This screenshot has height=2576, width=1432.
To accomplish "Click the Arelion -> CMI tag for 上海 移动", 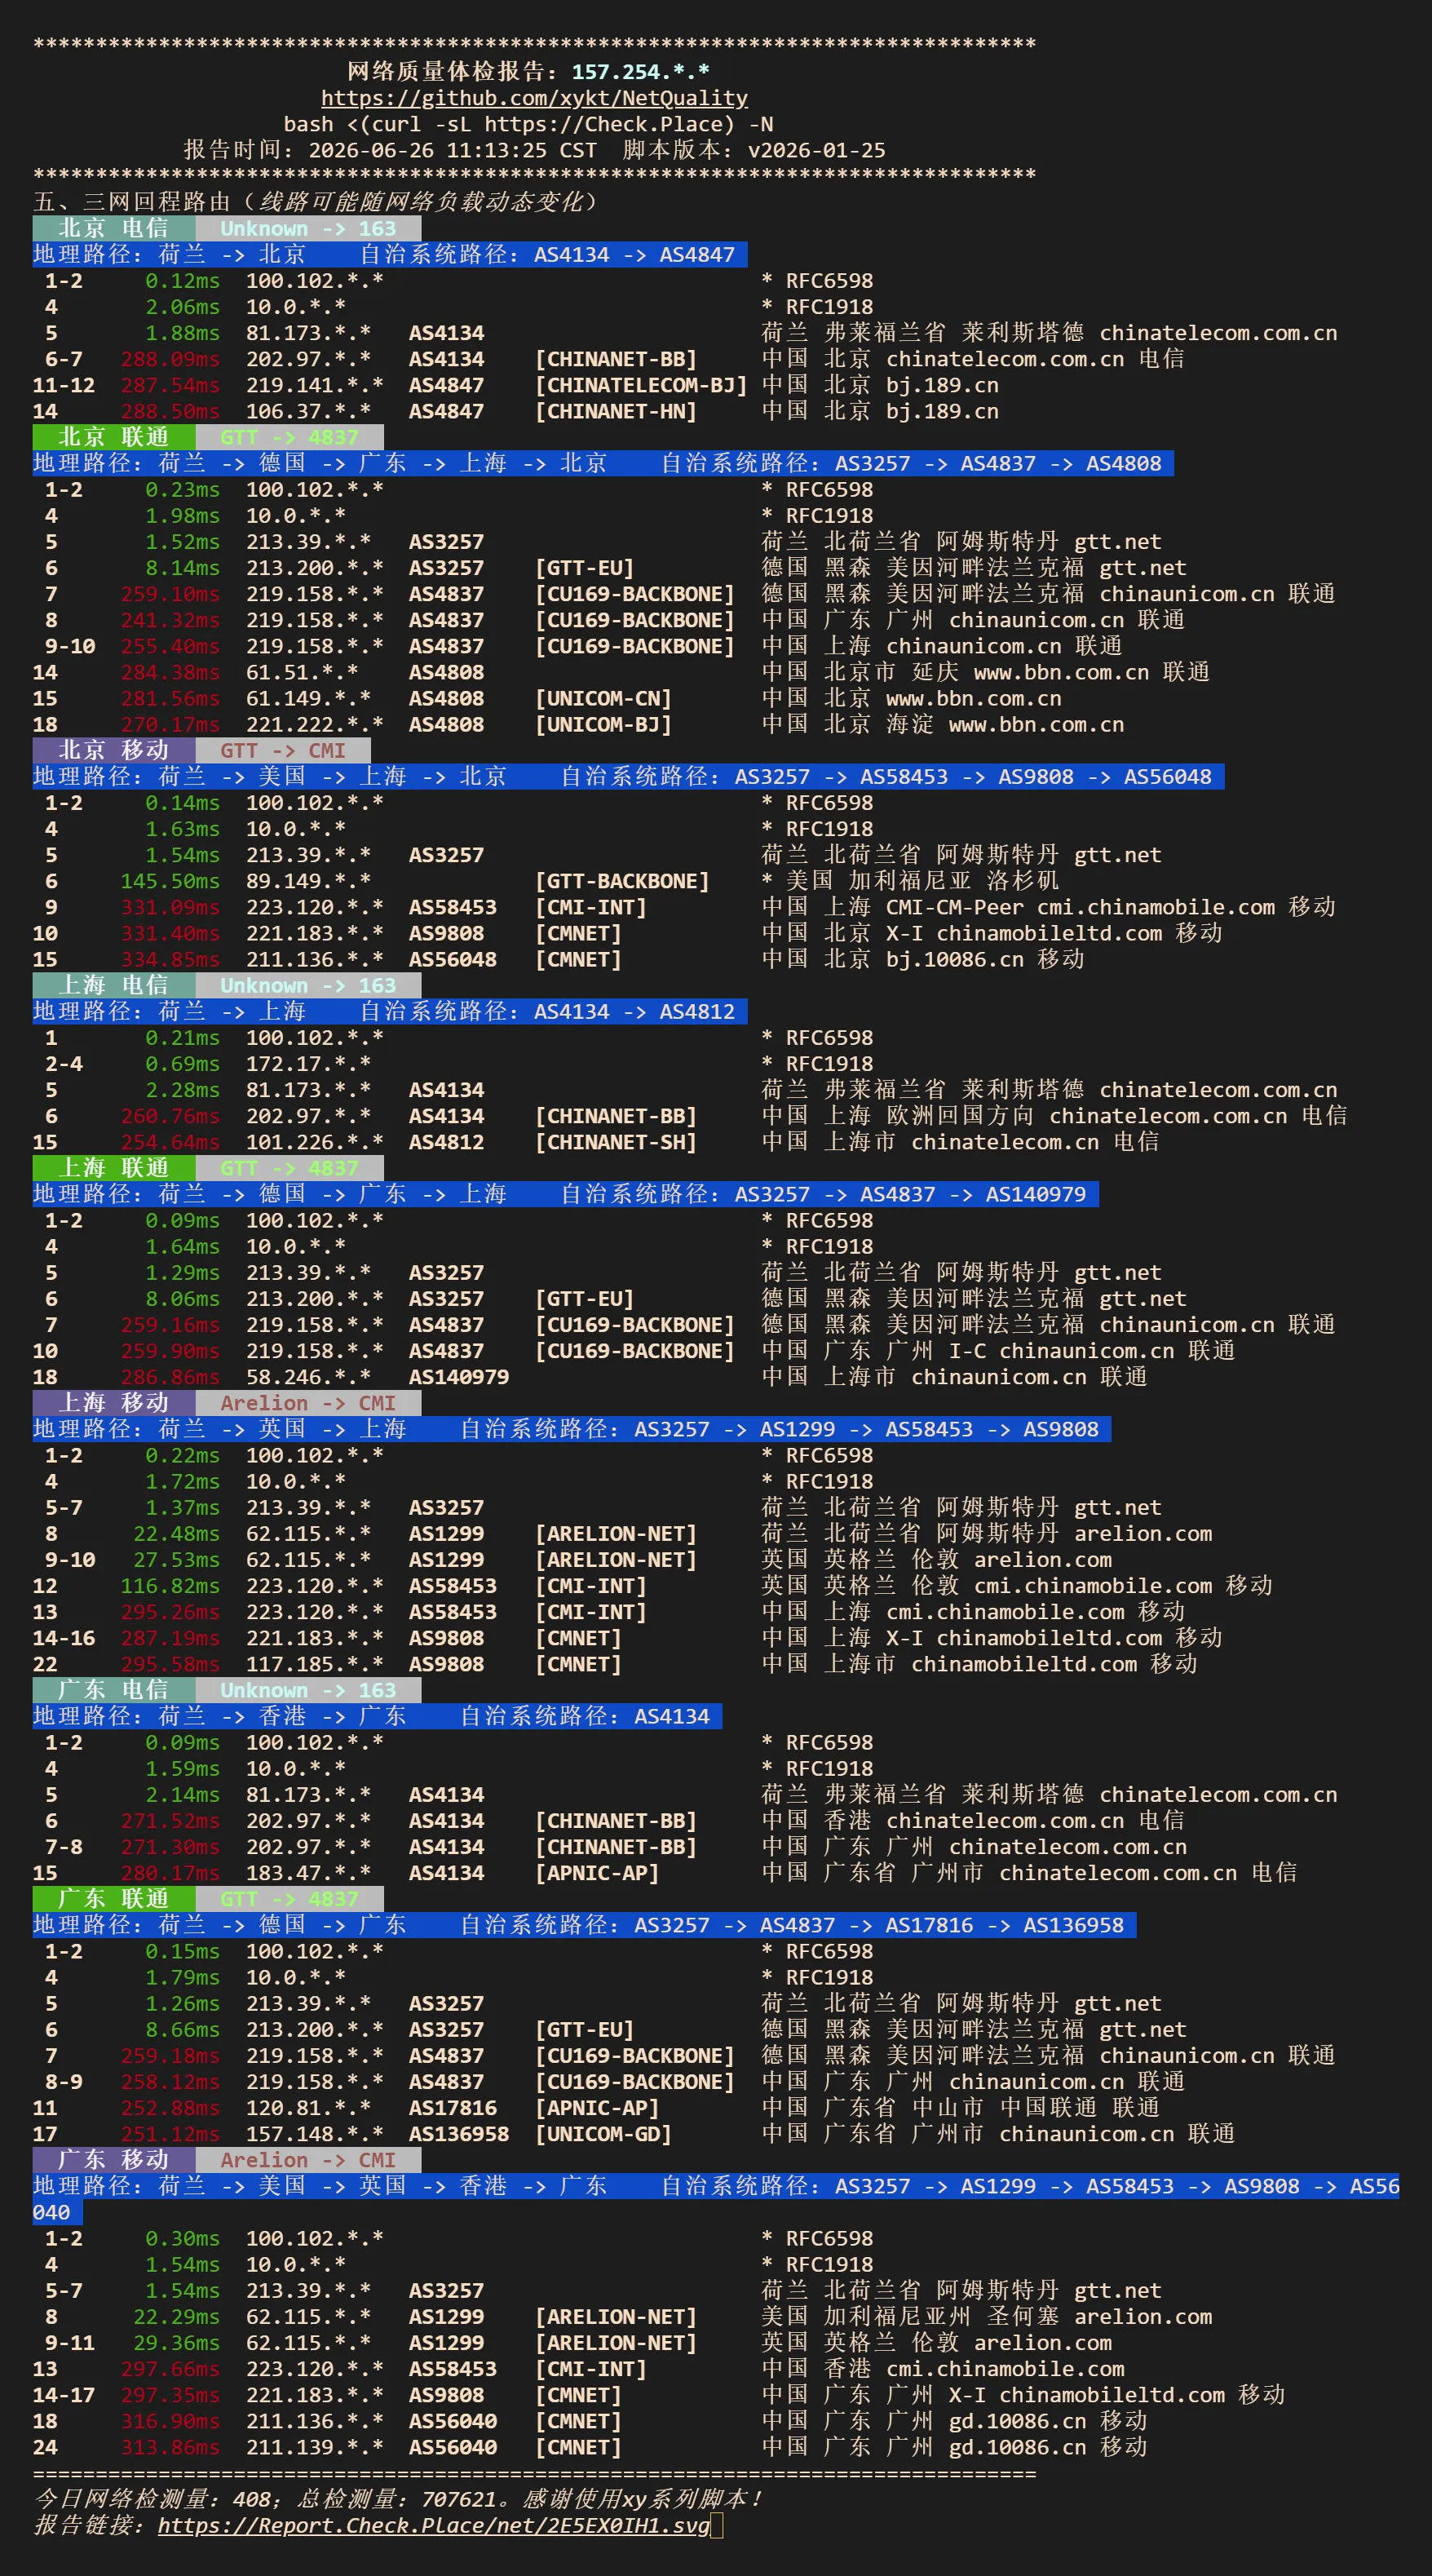I will pos(308,1403).
